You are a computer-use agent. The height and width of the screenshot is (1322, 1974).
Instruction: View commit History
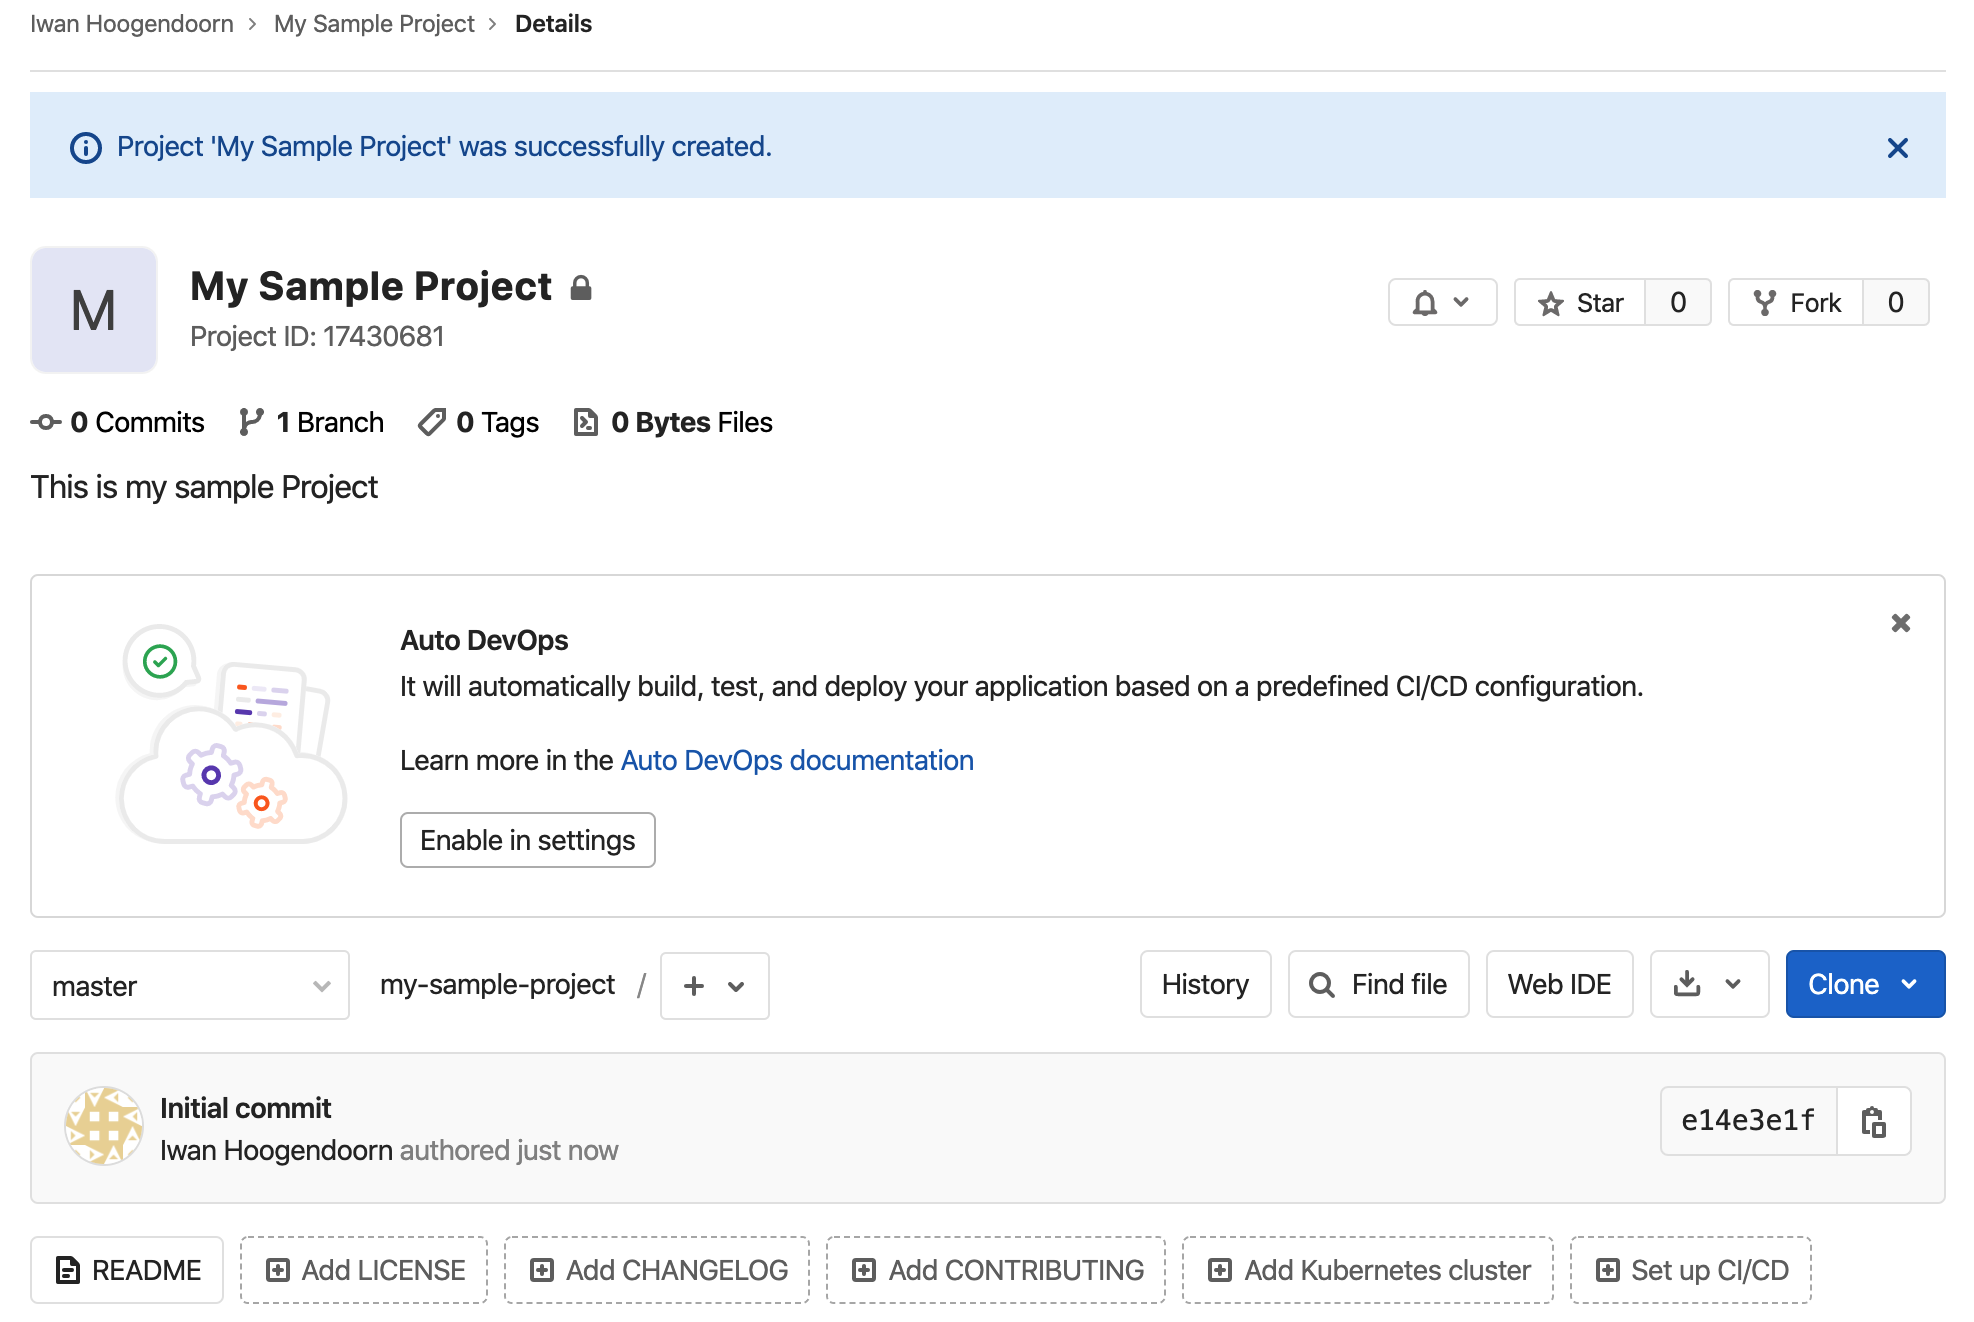1204,984
